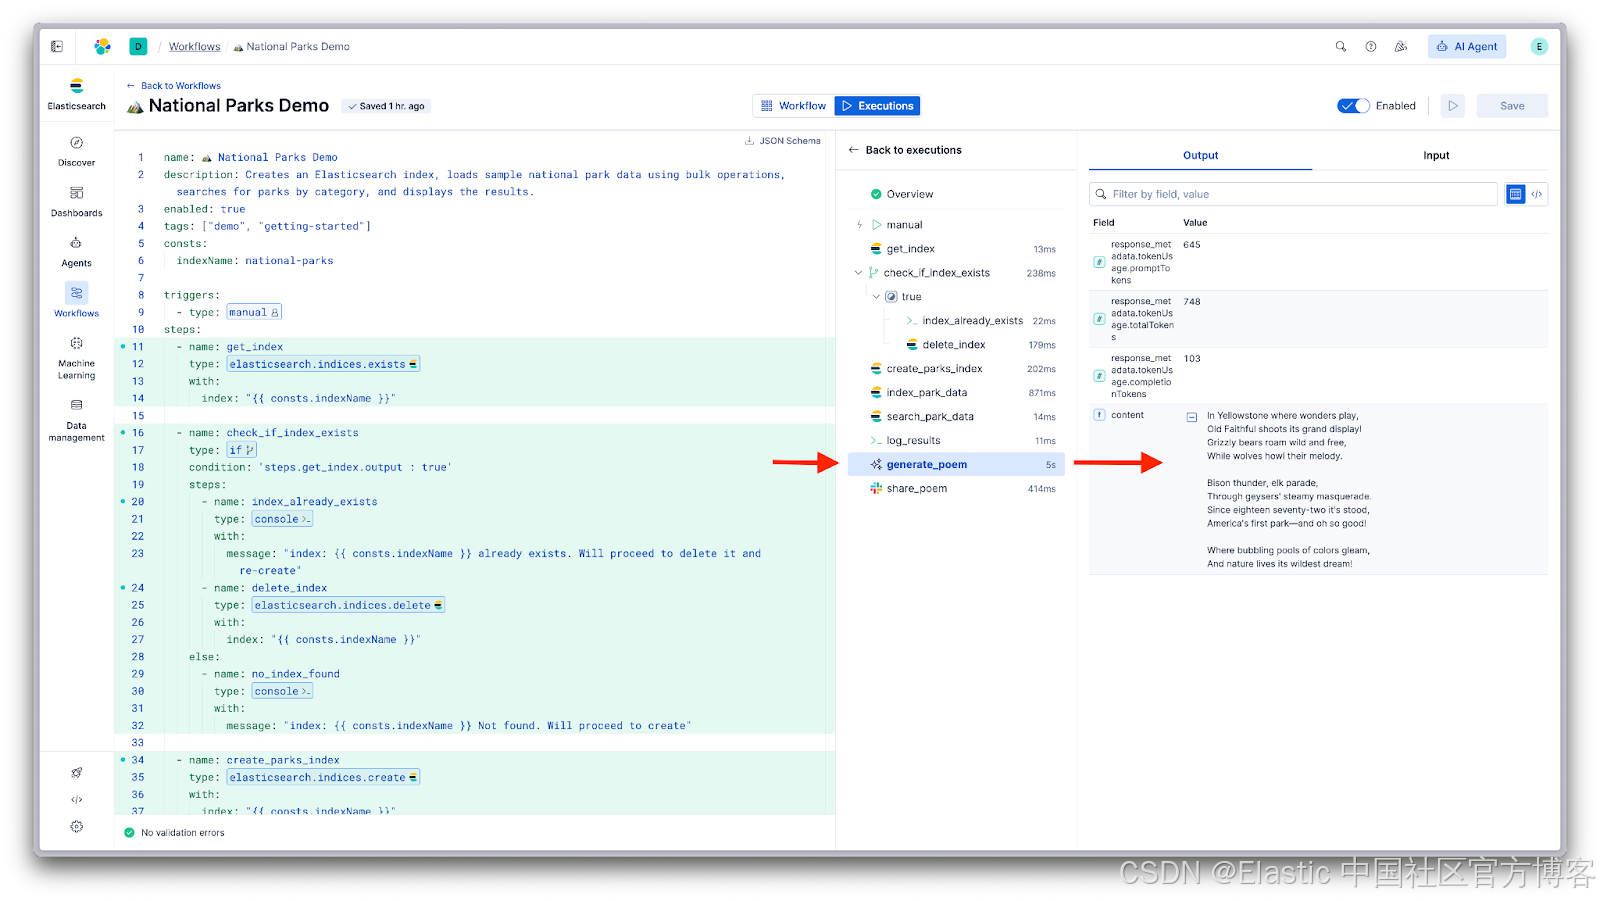The image size is (1600, 901).
Task: Select the search_park_data step
Action: (956, 417)
